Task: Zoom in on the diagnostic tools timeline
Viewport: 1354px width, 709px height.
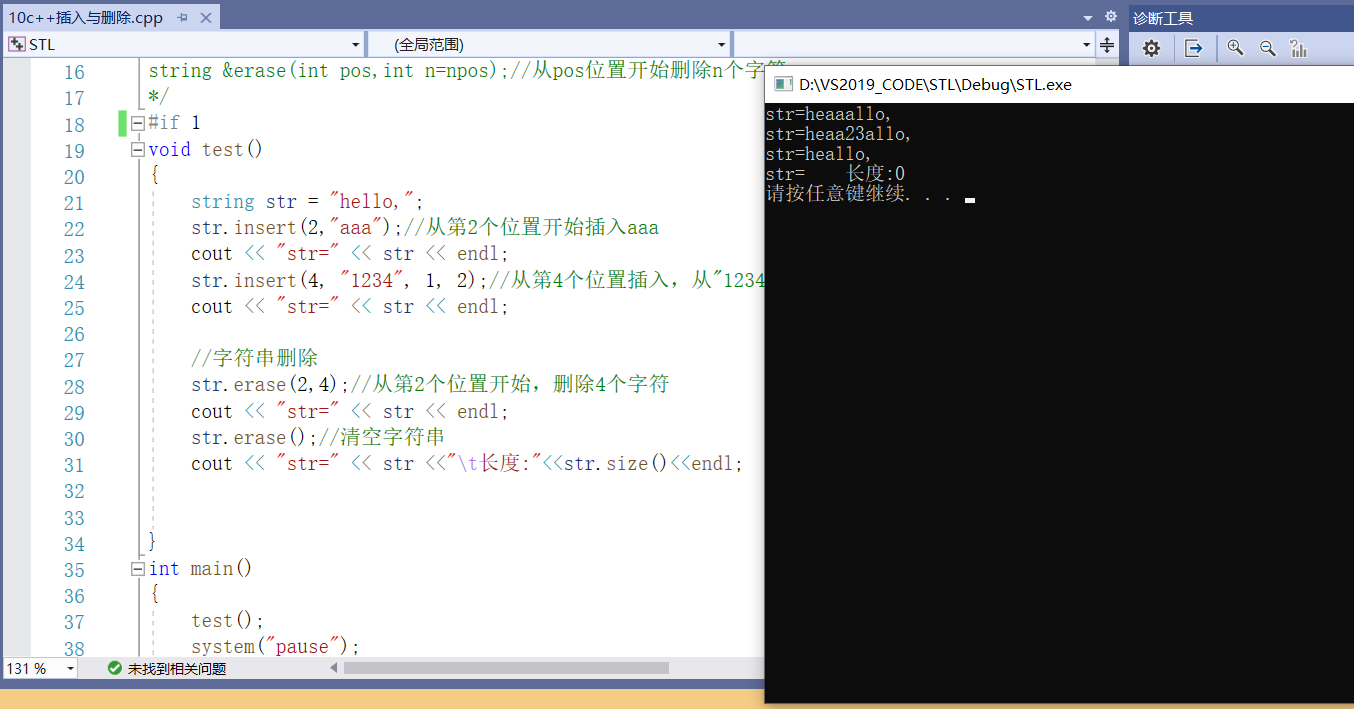Action: click(x=1236, y=48)
